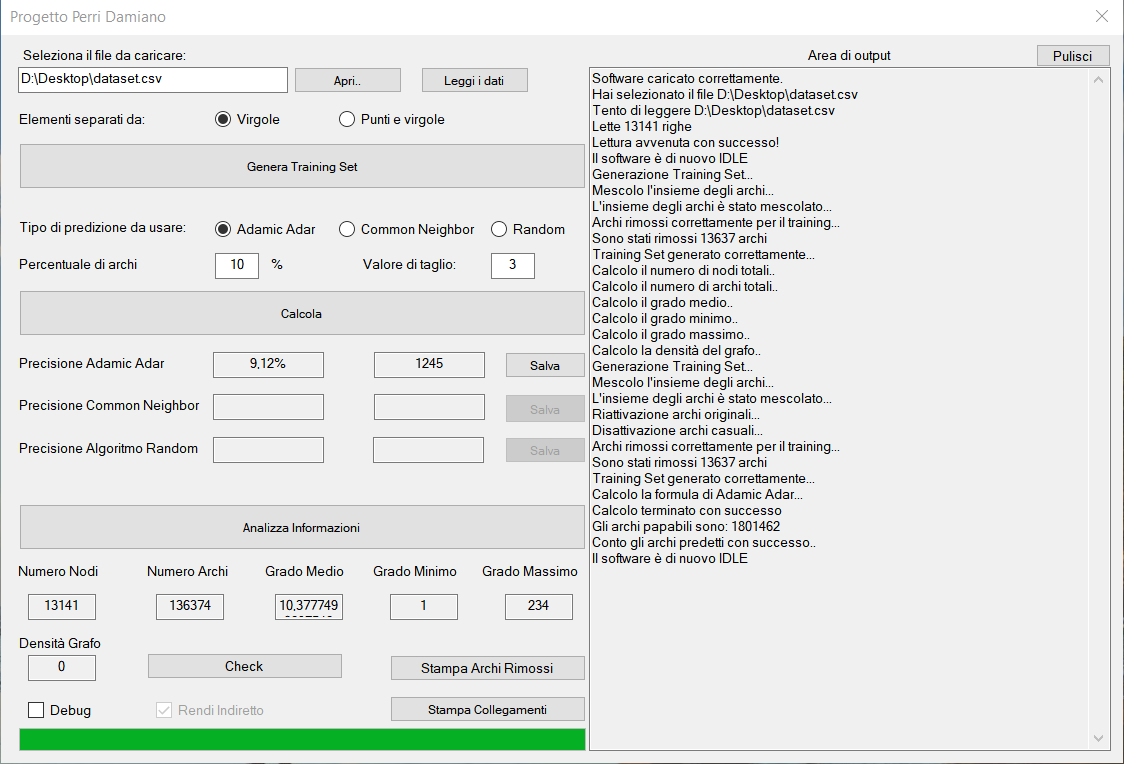Click the Analizza Informazioni button
This screenshot has height=764, width=1124.
click(302, 527)
